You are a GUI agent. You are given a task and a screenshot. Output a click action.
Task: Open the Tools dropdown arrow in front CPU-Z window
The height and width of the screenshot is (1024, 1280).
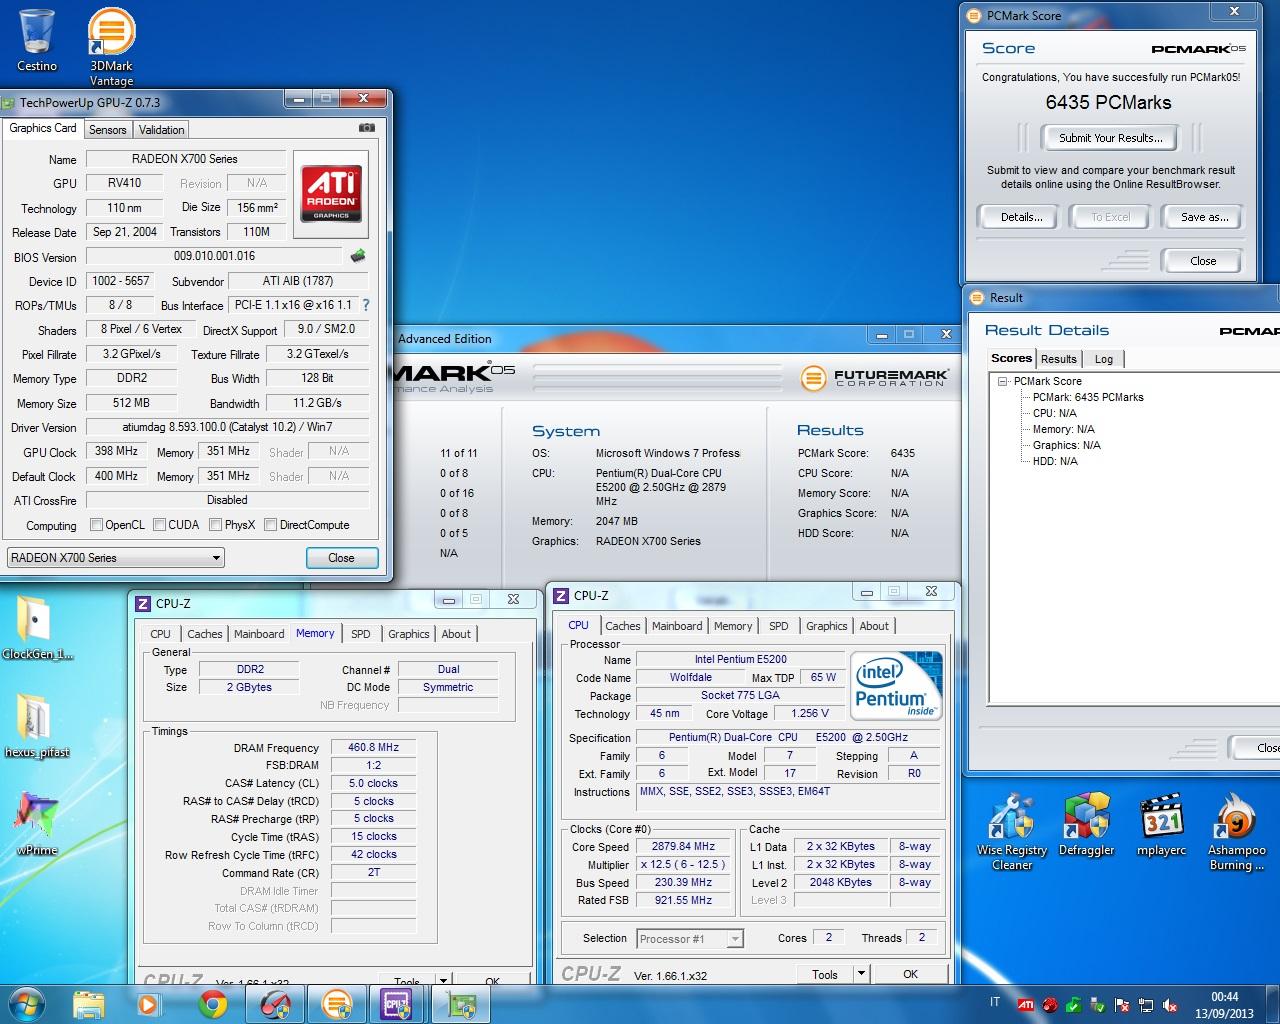coord(861,974)
